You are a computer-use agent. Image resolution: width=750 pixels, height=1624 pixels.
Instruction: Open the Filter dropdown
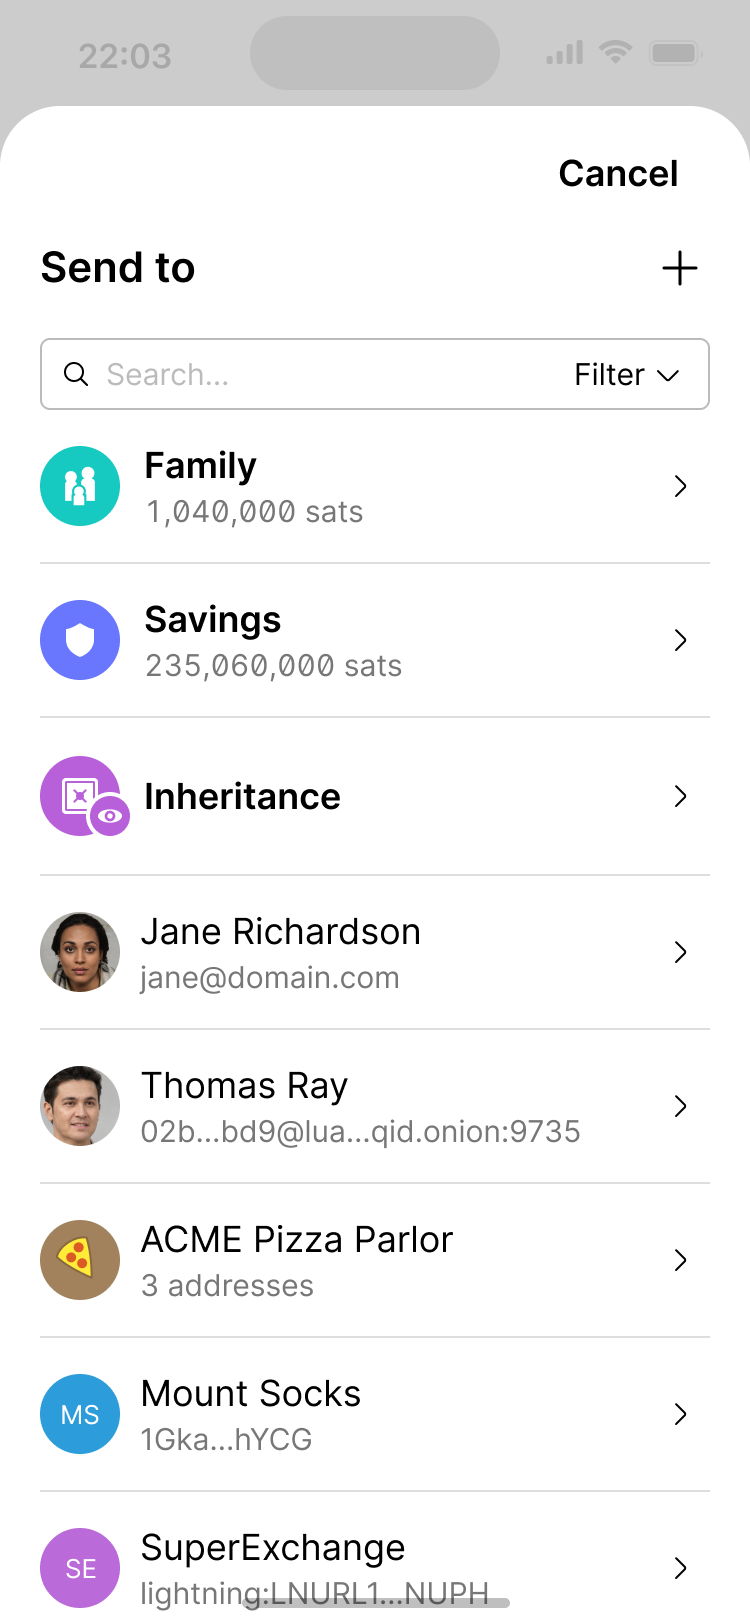pos(627,374)
